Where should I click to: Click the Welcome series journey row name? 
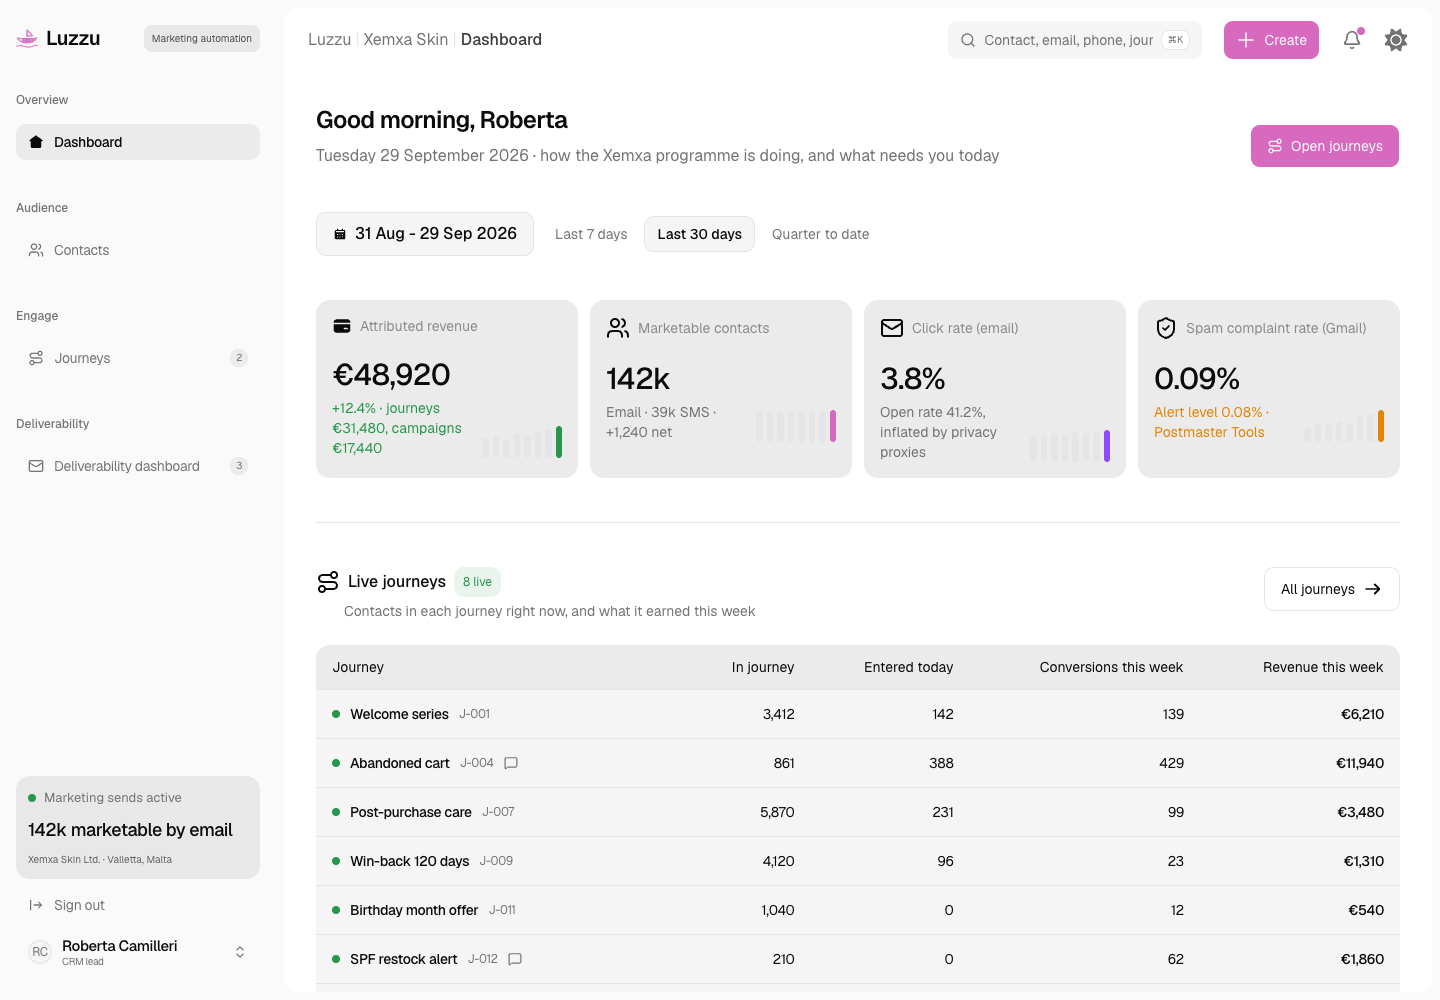click(x=399, y=714)
